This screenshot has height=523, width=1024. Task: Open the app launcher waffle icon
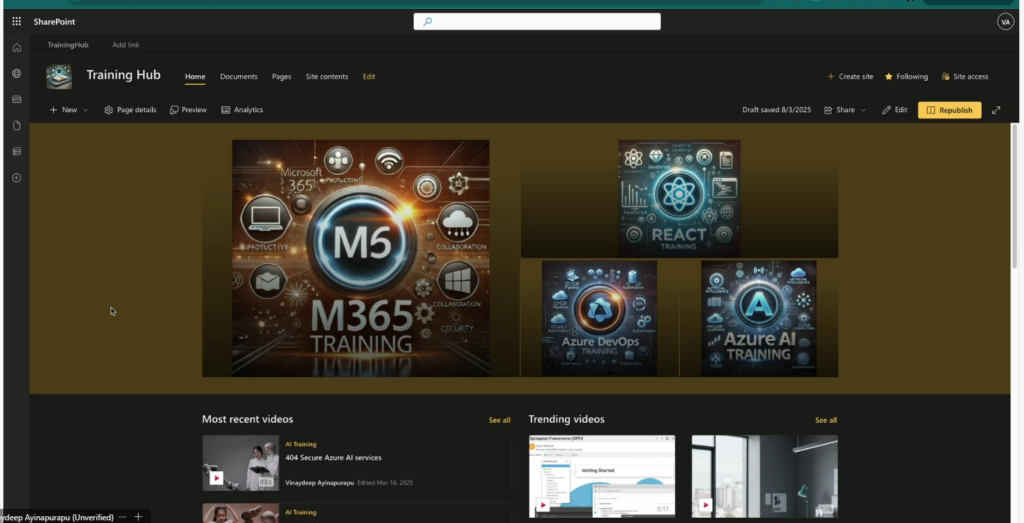click(16, 22)
